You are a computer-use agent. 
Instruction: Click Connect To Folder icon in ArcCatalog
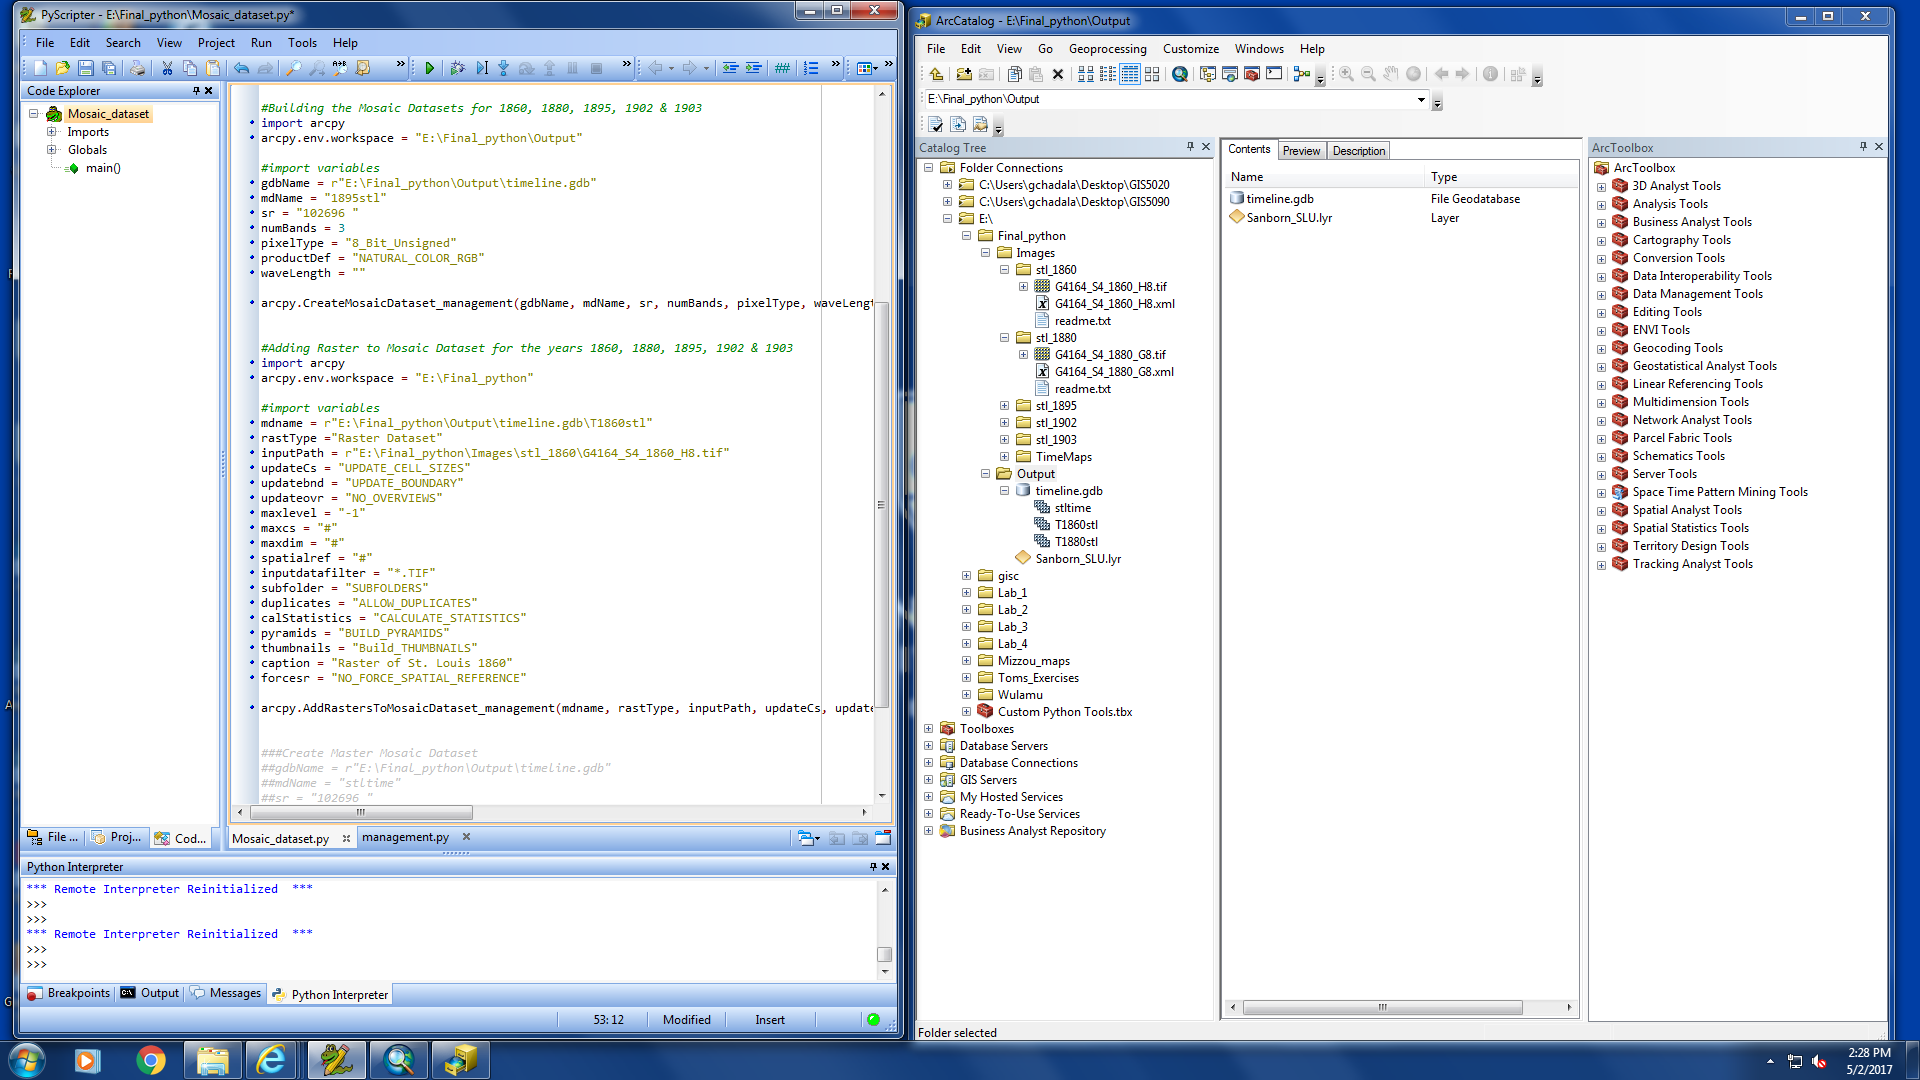(964, 74)
